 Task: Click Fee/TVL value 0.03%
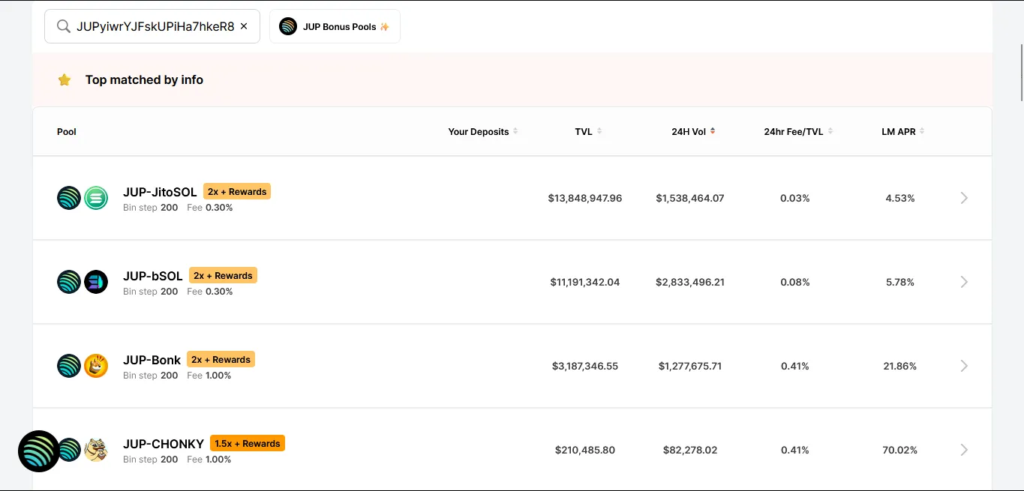795,198
